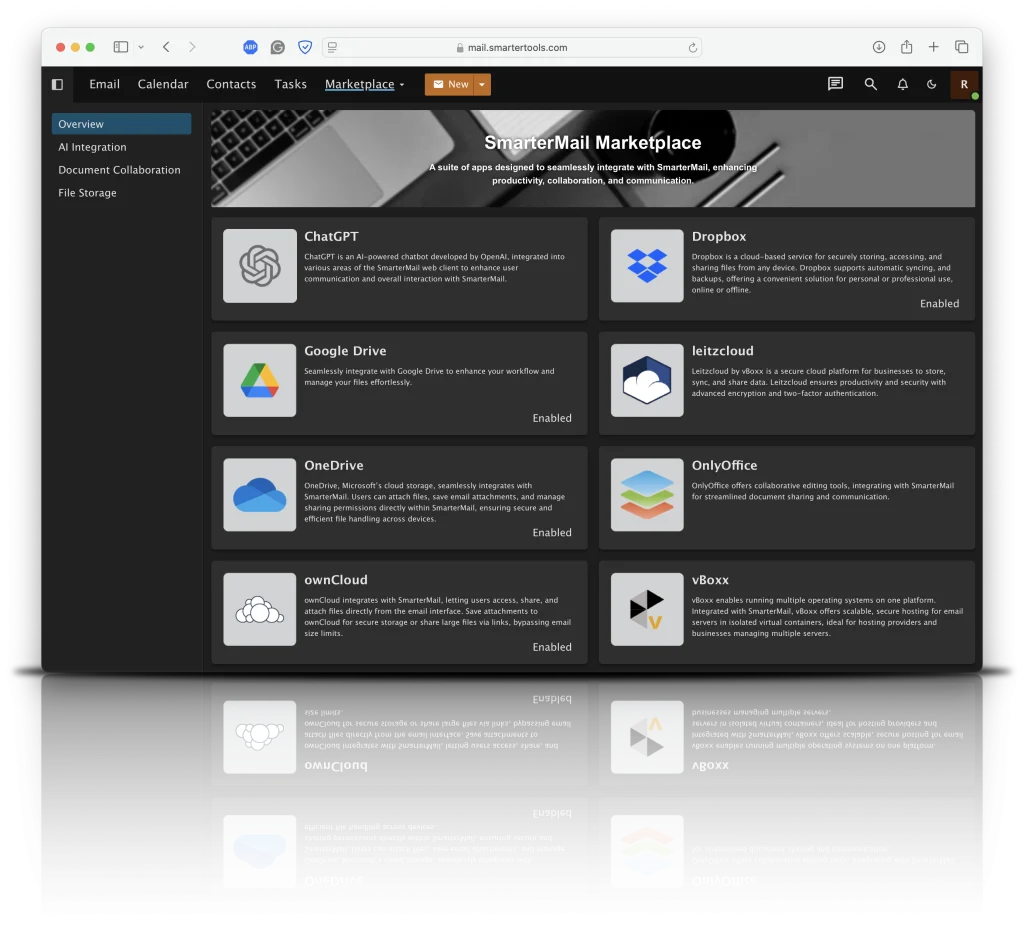Open the leitzcloud logo tile
Screen dimensions: 1024x941
[x=647, y=380]
